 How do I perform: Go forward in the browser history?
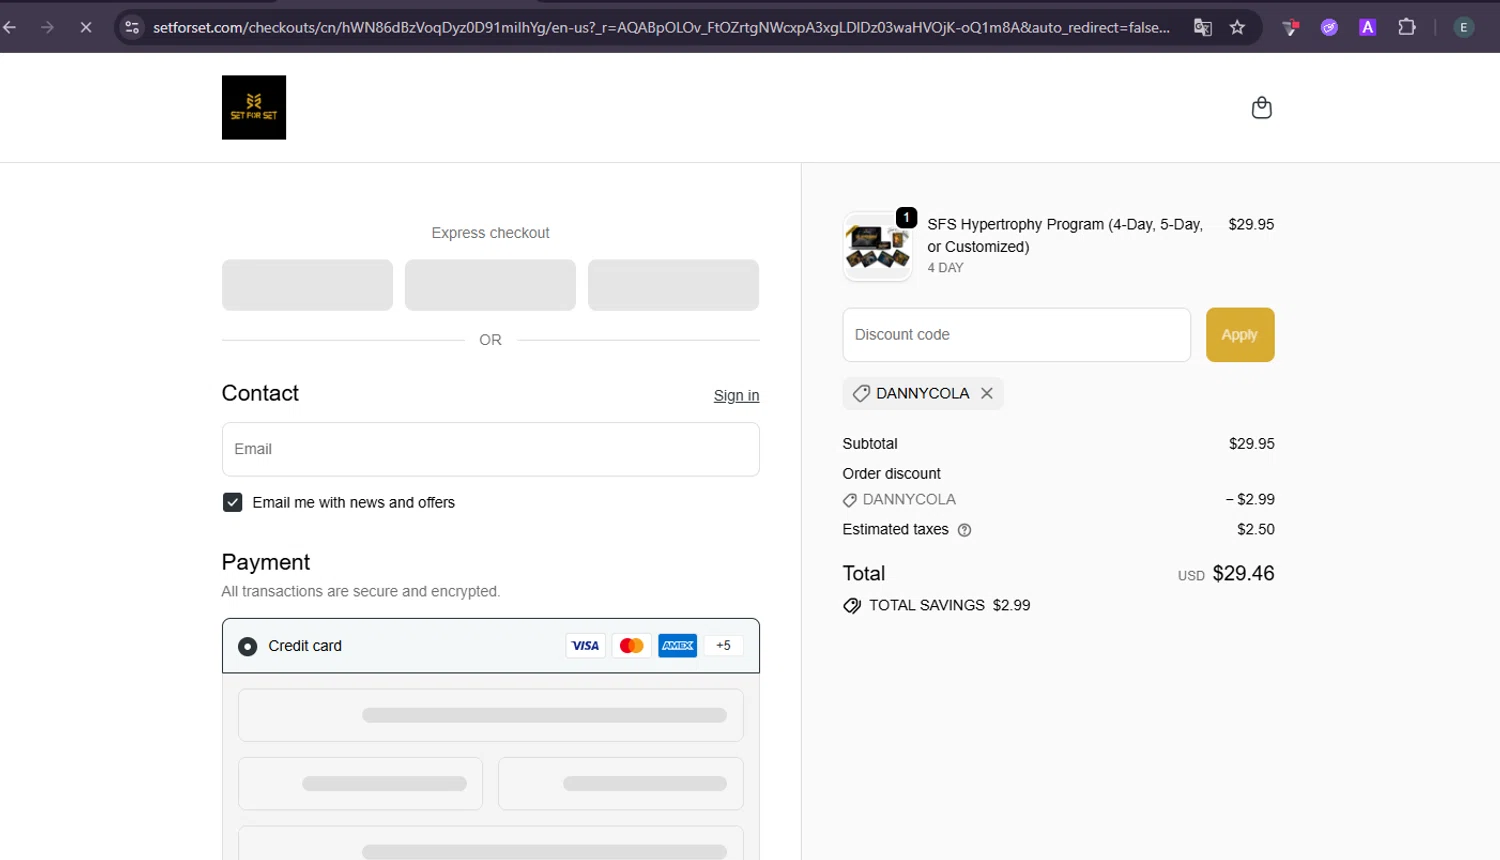(47, 27)
